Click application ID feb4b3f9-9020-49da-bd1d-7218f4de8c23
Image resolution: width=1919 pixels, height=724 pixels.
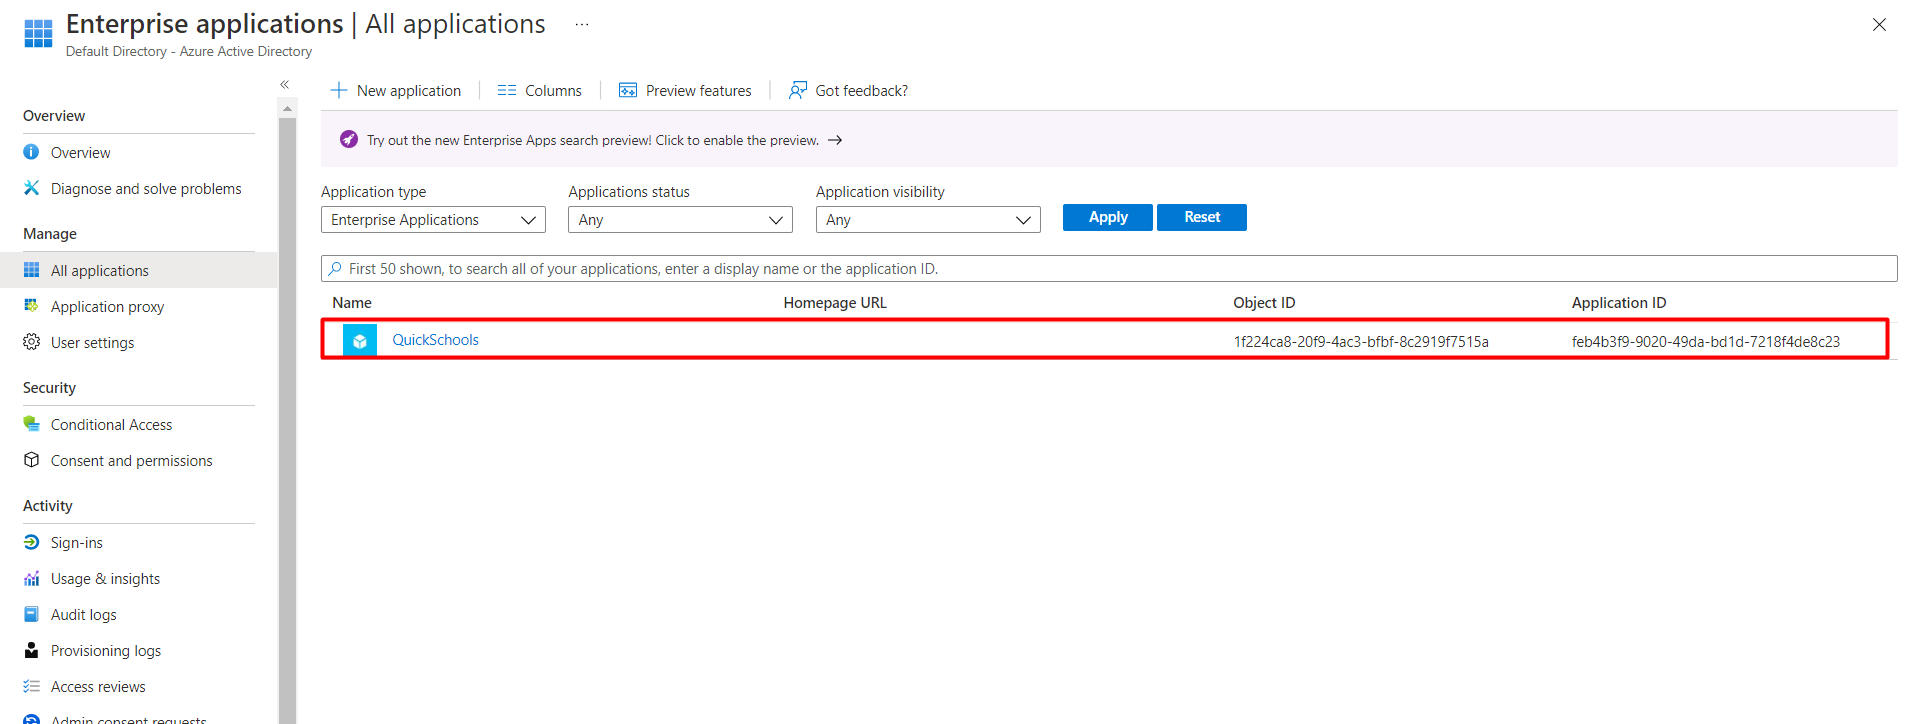coord(1706,342)
